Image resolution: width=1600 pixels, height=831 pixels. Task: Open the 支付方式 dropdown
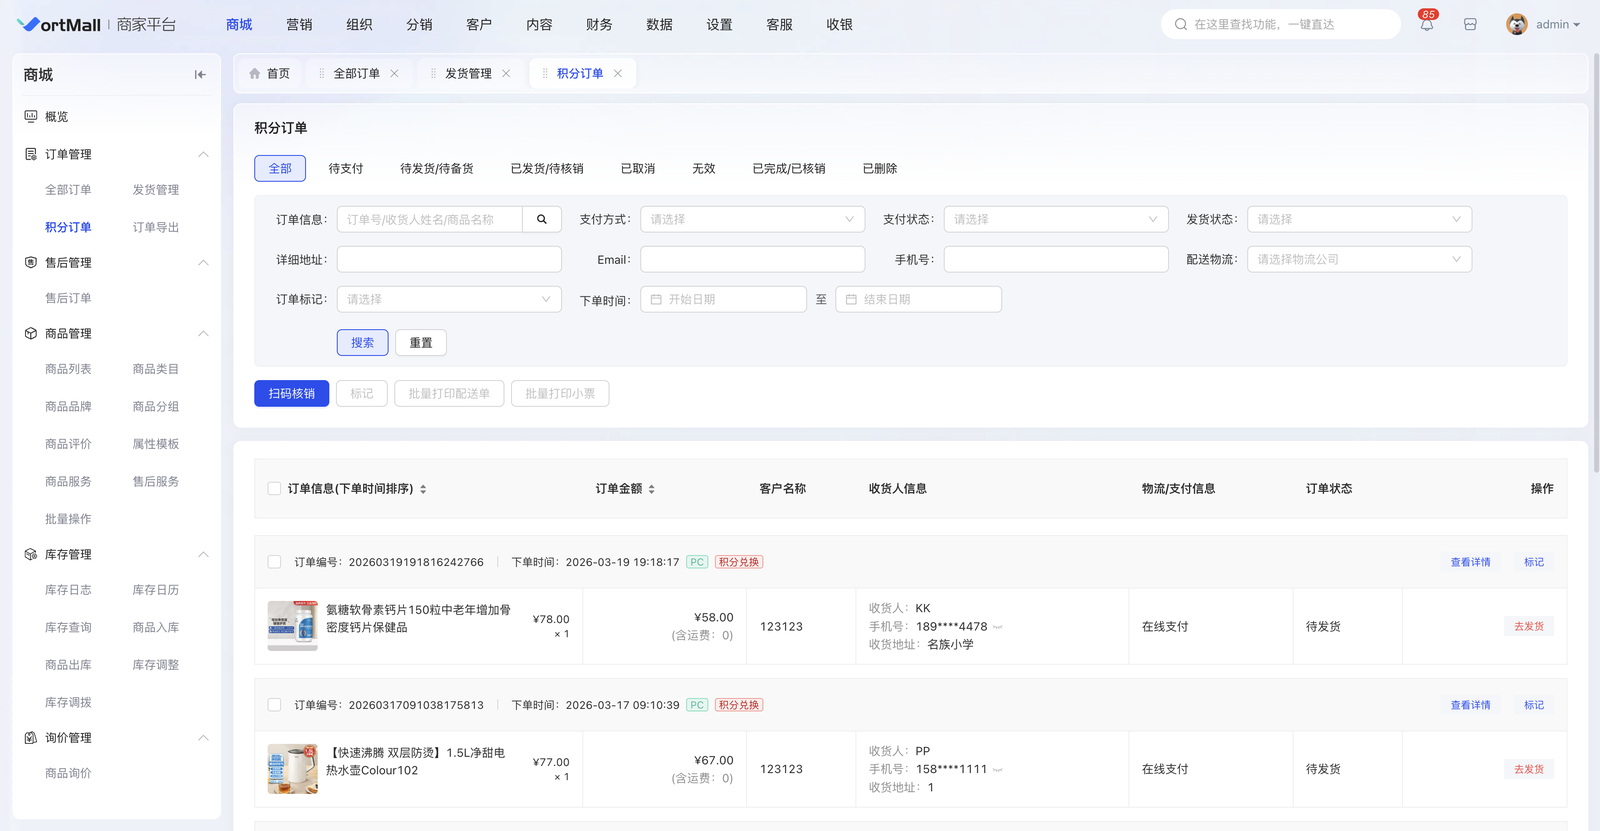752,219
